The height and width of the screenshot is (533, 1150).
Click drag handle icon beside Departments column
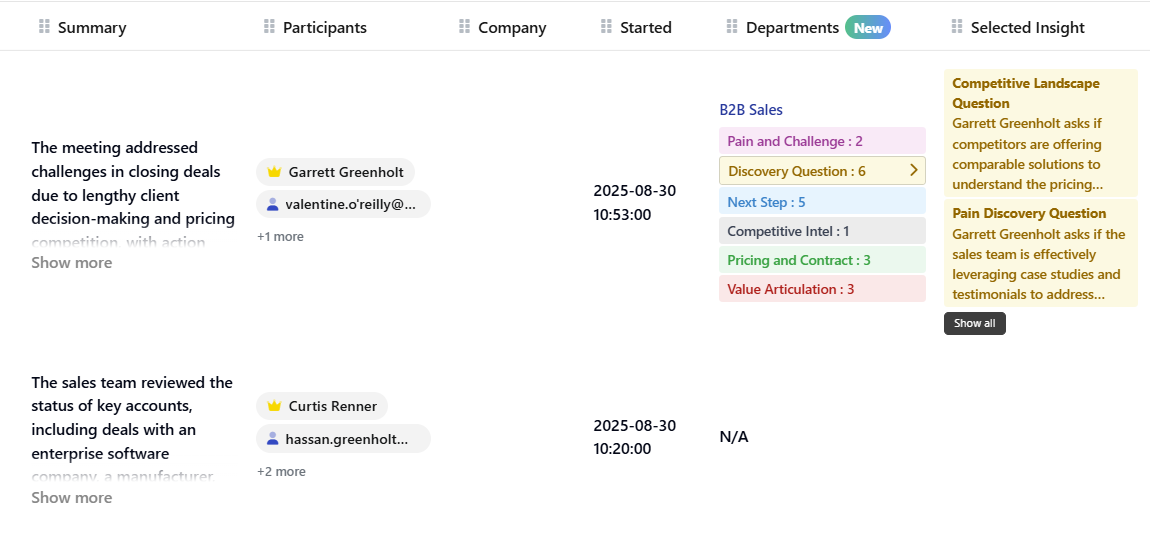[x=732, y=27]
